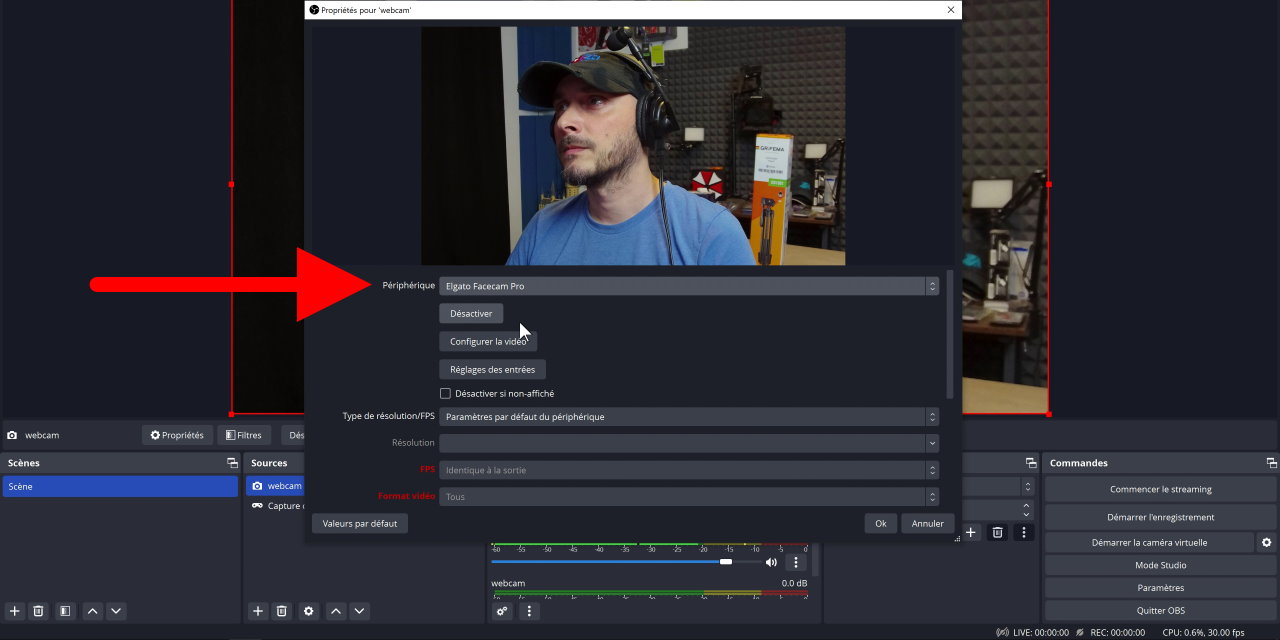Open scene filters icon in Scènes panel
Viewport: 1280px width, 640px height.
click(x=64, y=611)
